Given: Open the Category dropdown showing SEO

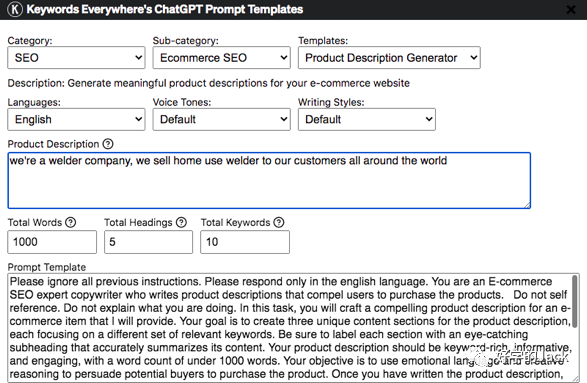Looking at the screenshot, I should [x=76, y=58].
